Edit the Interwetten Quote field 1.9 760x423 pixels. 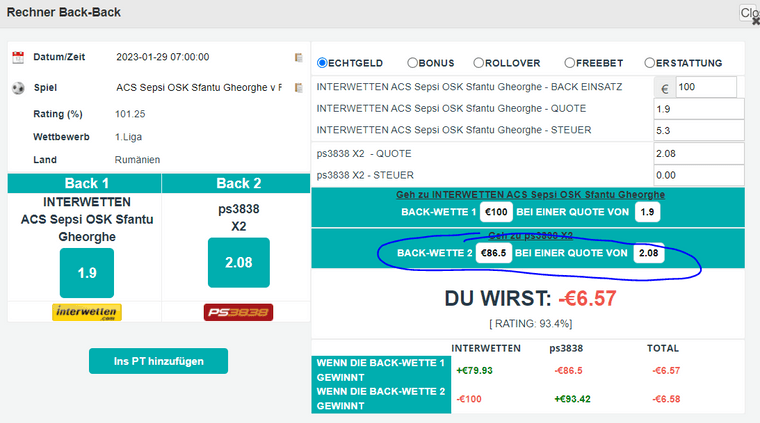pyautogui.click(x=699, y=109)
